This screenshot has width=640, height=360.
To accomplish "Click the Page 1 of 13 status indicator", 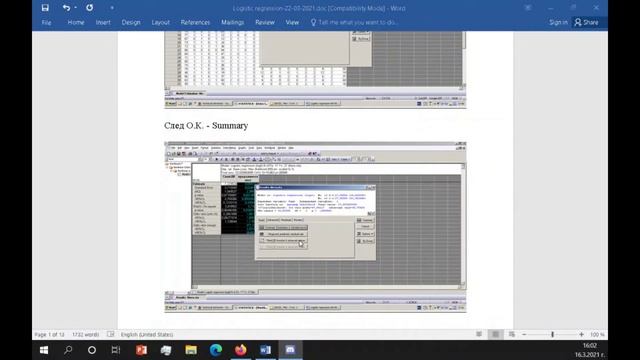I will 49,334.
